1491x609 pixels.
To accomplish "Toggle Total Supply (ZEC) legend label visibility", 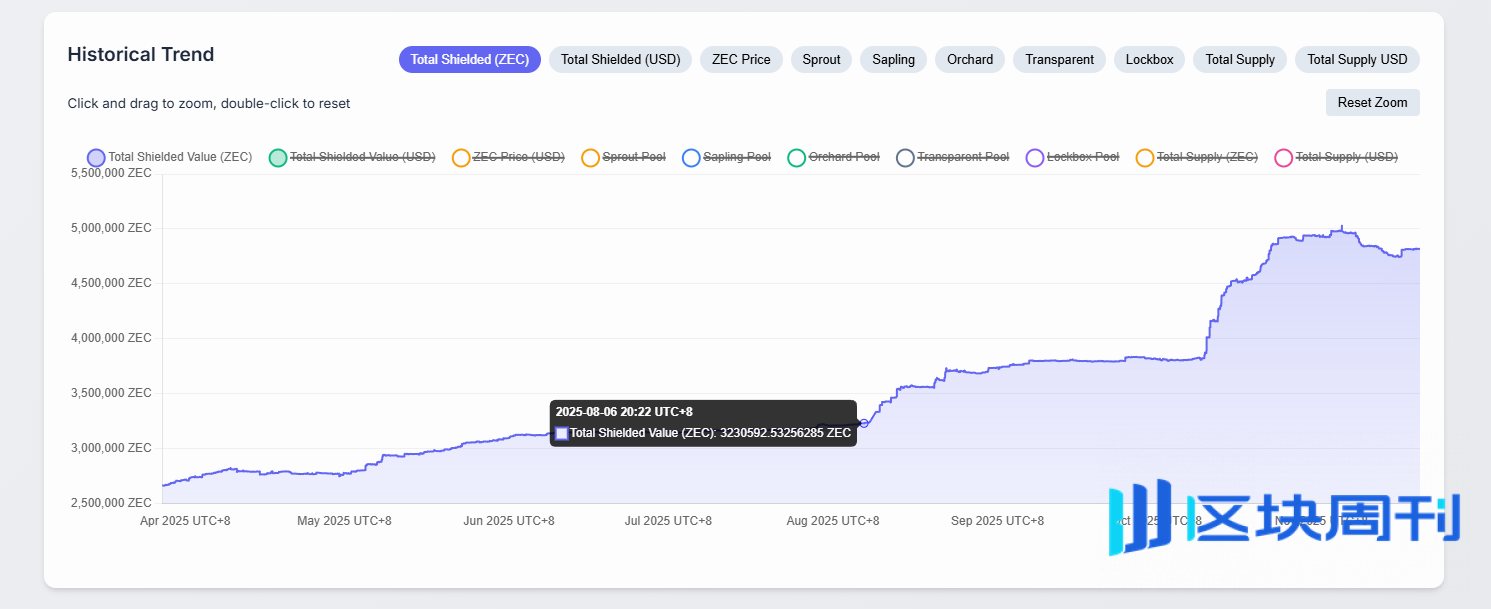I will [1206, 157].
